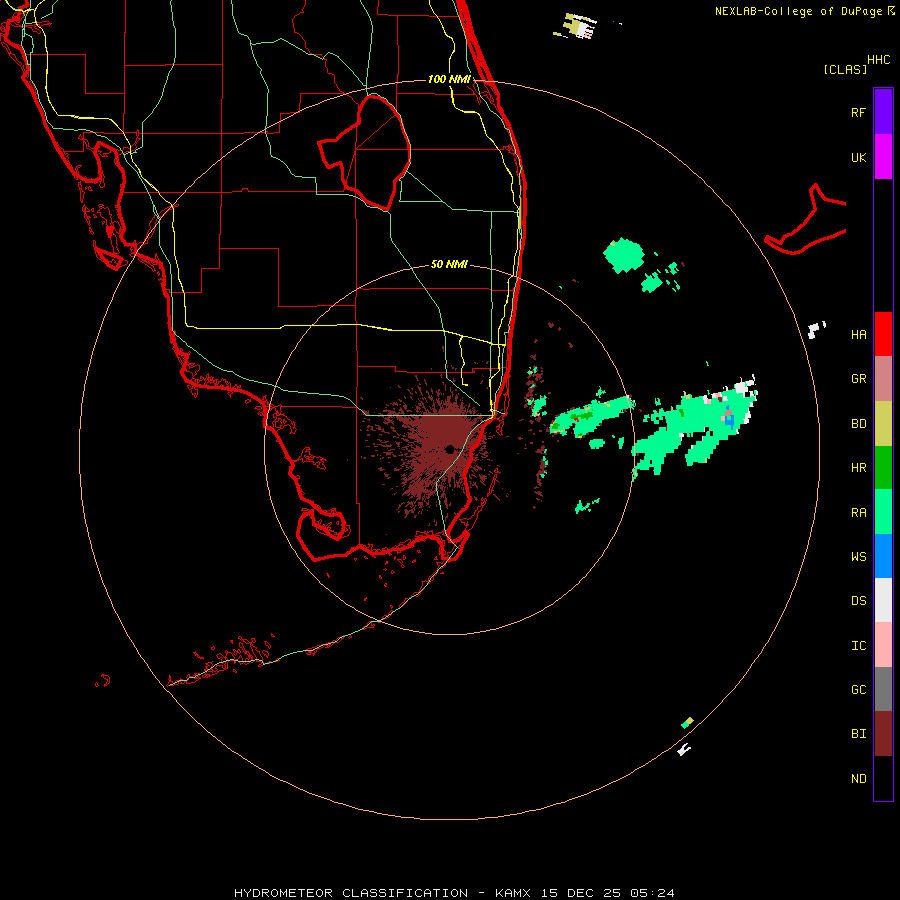900x900 pixels.
Task: Click the RA light green legend swatch
Action: (x=883, y=512)
